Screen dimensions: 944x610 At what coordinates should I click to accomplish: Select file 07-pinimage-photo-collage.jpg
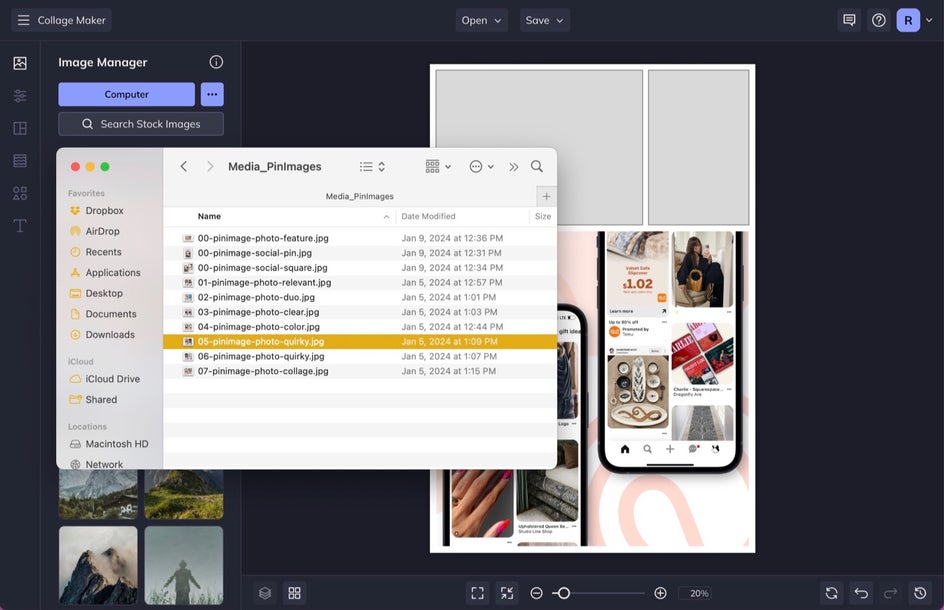(x=359, y=371)
